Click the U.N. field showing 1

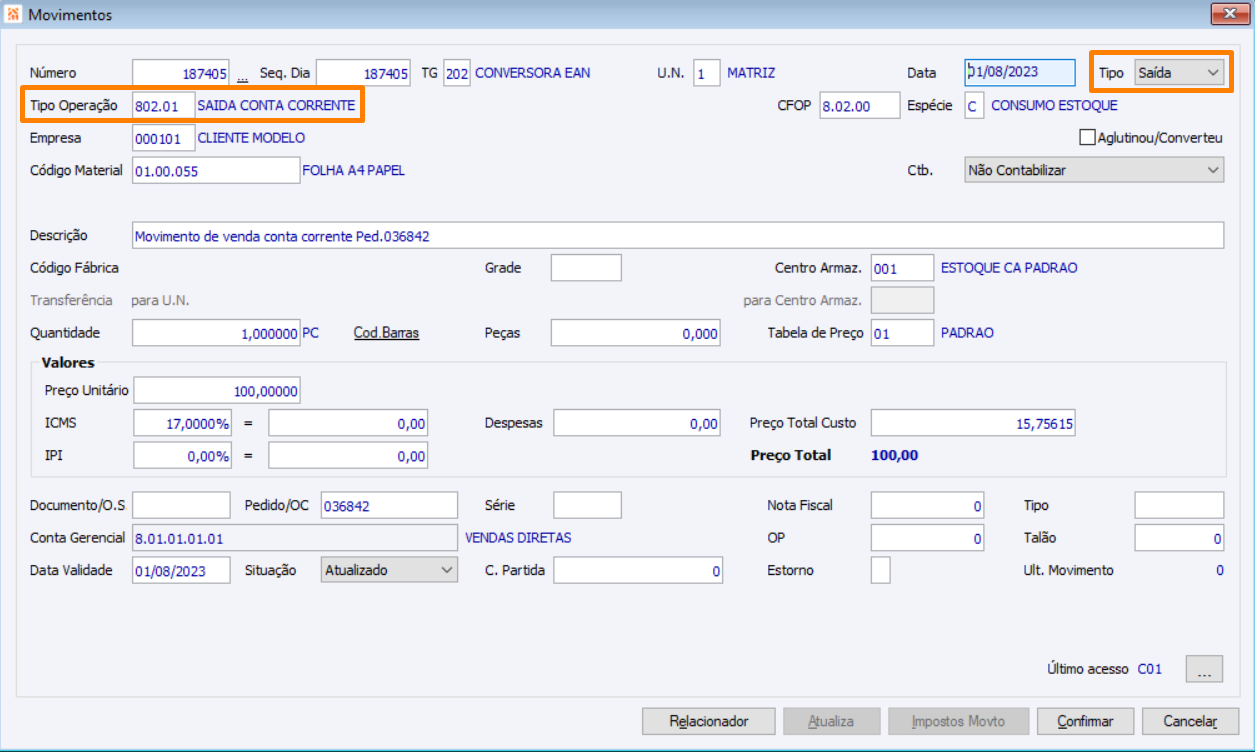coord(706,73)
